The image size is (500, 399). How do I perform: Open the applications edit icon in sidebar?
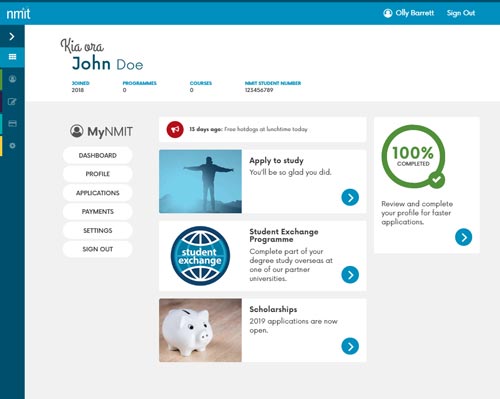(12, 102)
